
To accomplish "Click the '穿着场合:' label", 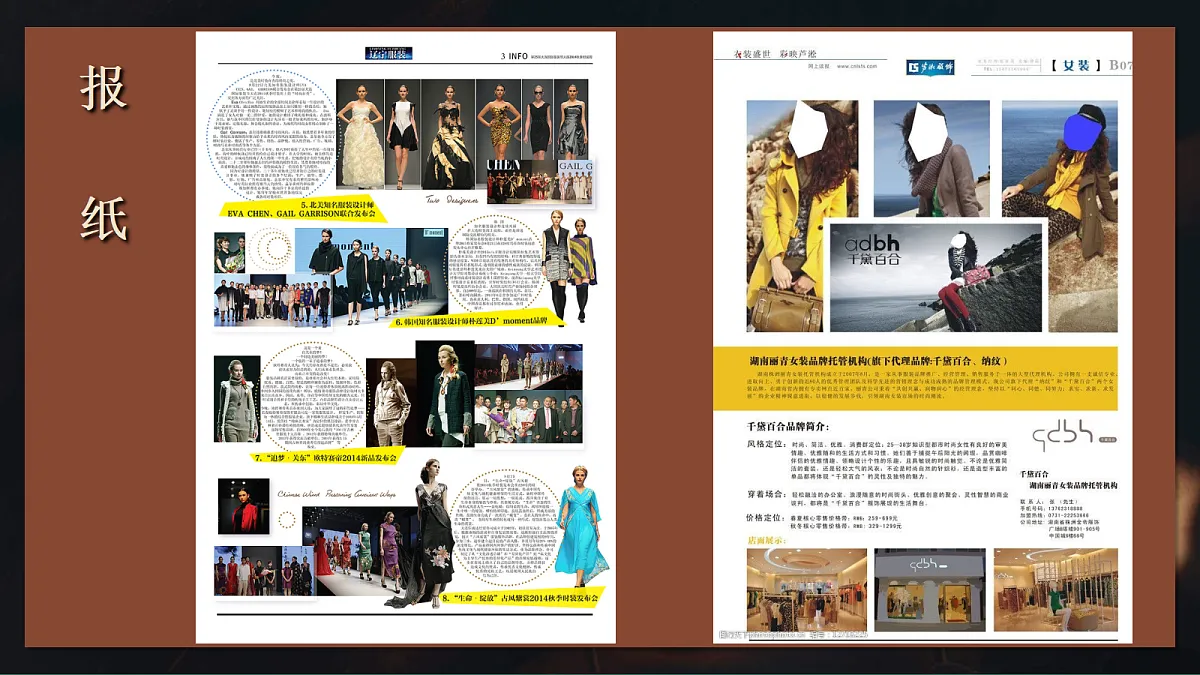I will tap(767, 494).
